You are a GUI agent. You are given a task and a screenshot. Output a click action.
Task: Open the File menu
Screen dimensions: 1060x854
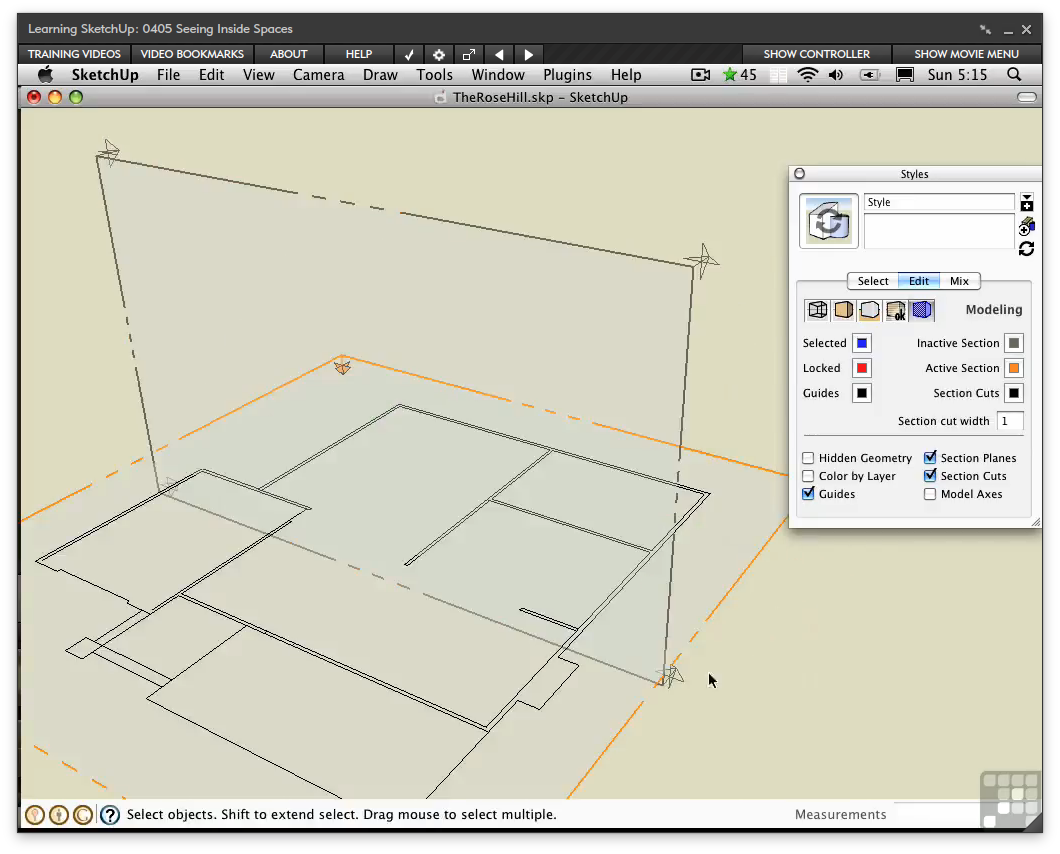168,74
